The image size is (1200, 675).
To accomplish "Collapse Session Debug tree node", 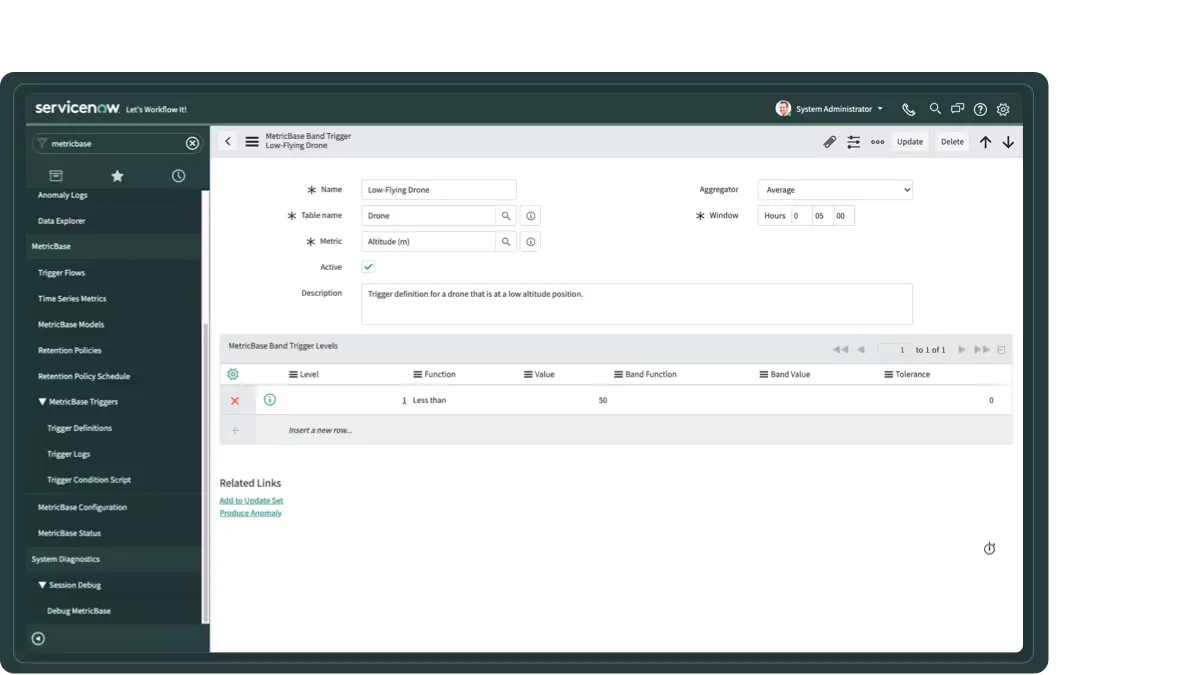I will [42, 585].
